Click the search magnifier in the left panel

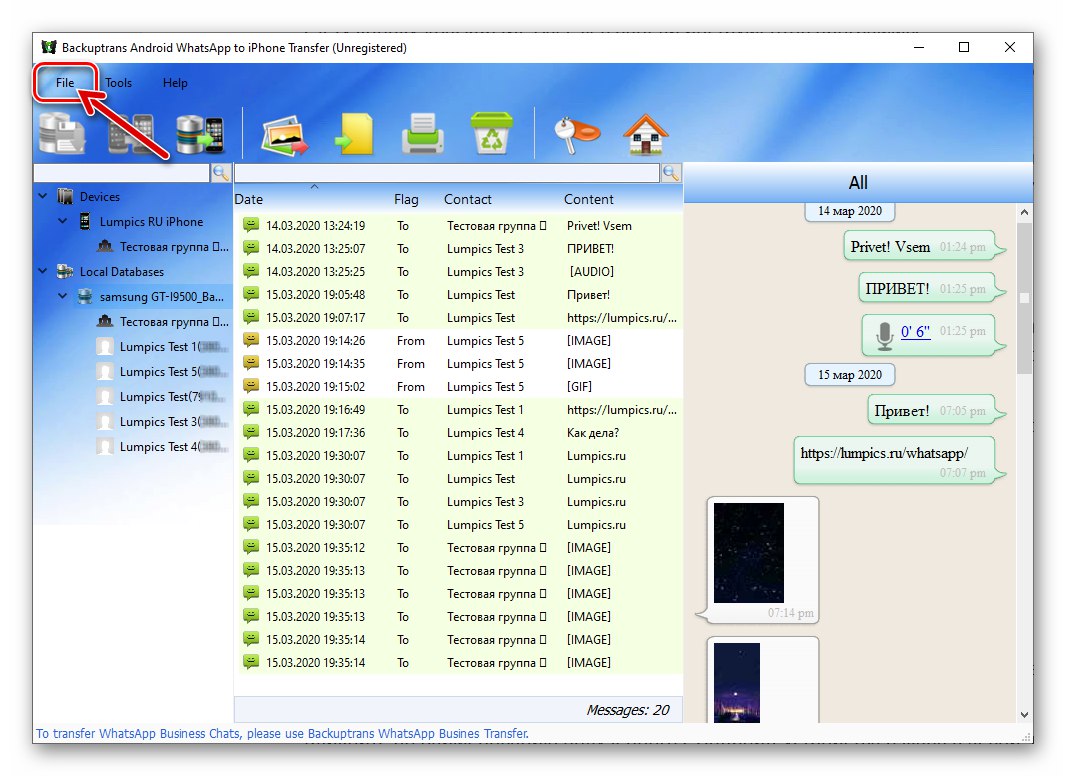tap(221, 173)
